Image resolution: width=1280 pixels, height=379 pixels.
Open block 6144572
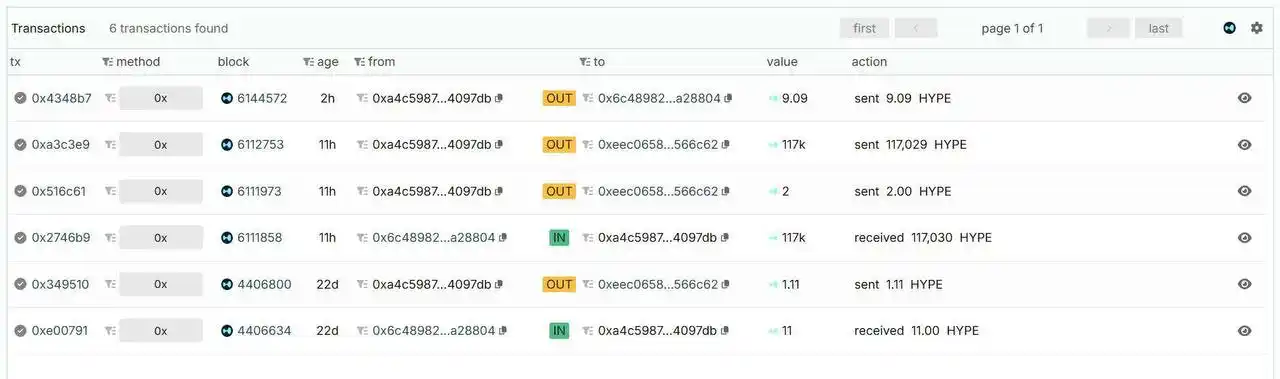pos(262,98)
